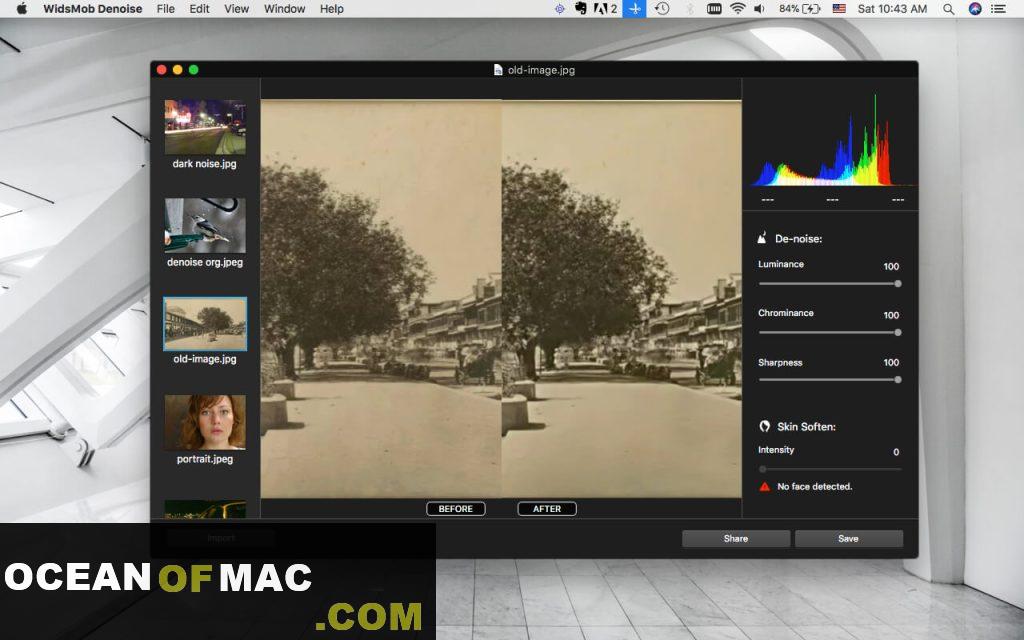Screen dimensions: 1024x640
Task: Click the "De-noise:" heading
Action: [798, 238]
